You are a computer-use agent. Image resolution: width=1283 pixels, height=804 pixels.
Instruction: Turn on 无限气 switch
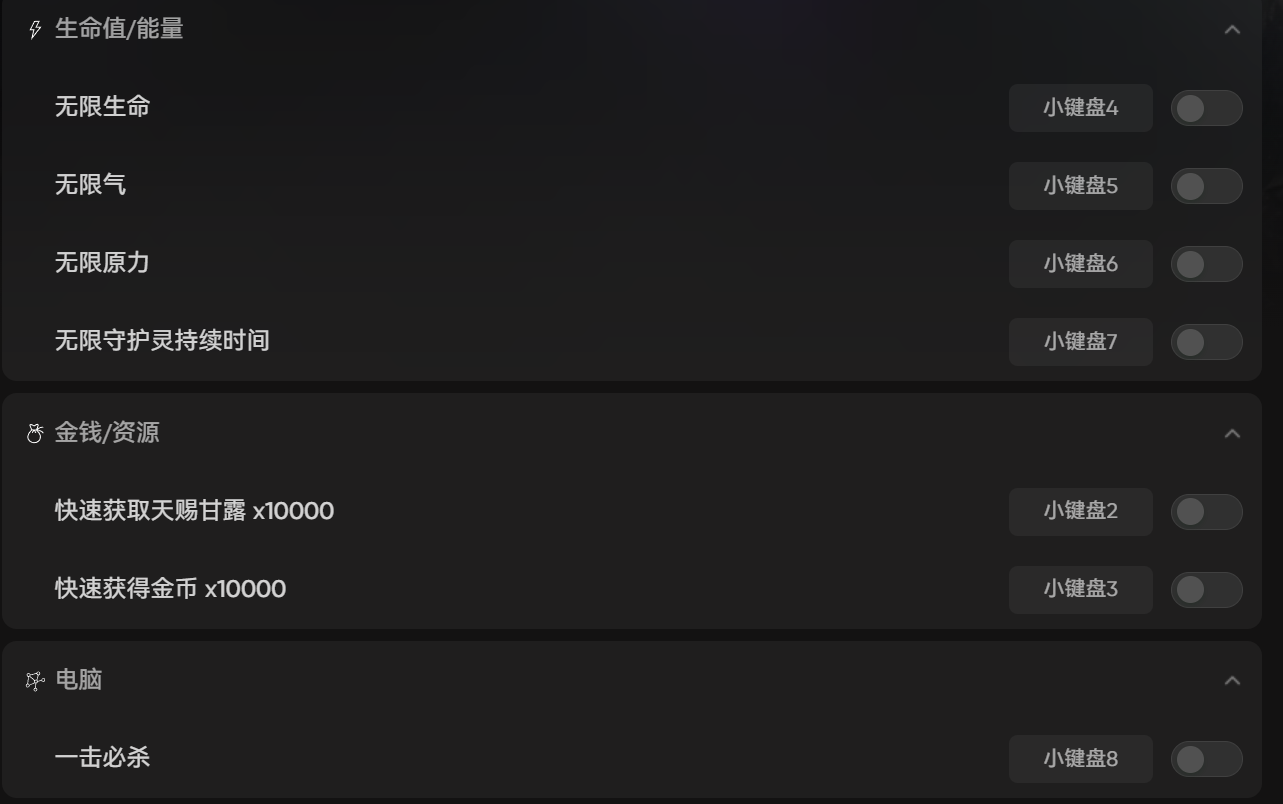(1206, 186)
